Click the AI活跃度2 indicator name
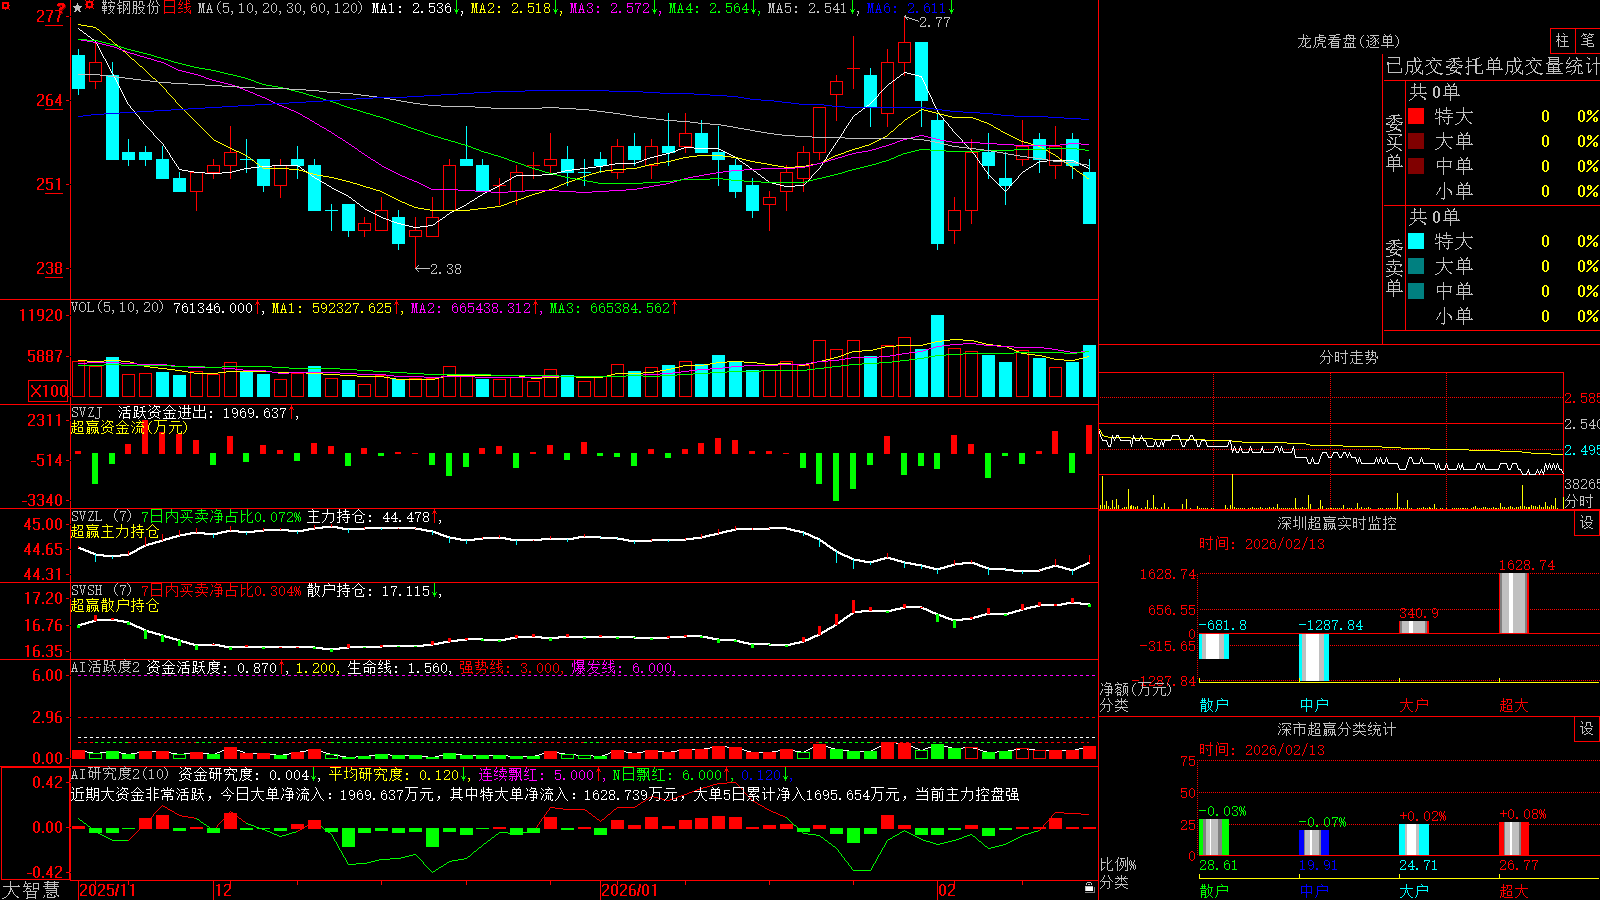This screenshot has width=1600, height=900. click(106, 667)
